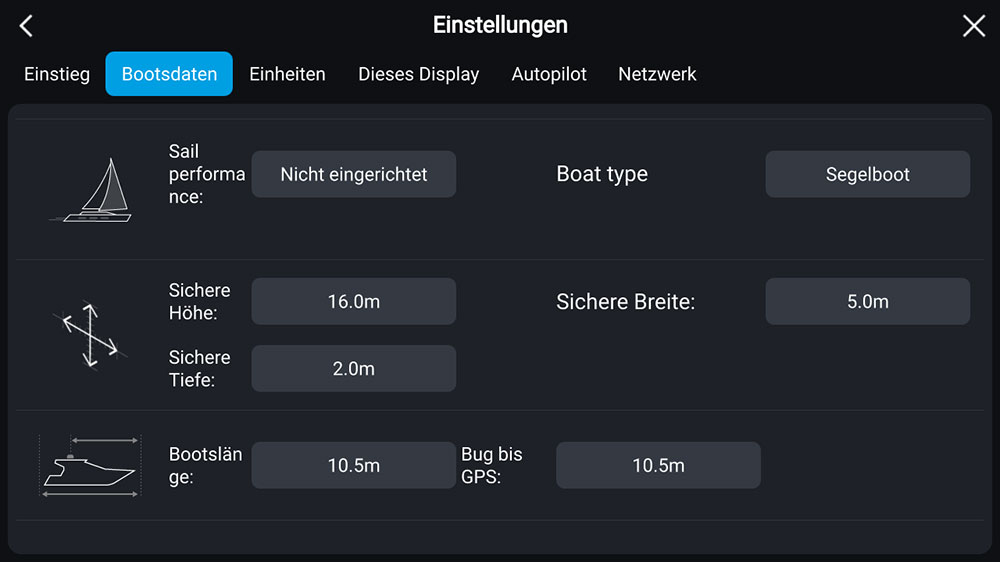
Task: Open the Einstieg tab
Action: pos(57,74)
